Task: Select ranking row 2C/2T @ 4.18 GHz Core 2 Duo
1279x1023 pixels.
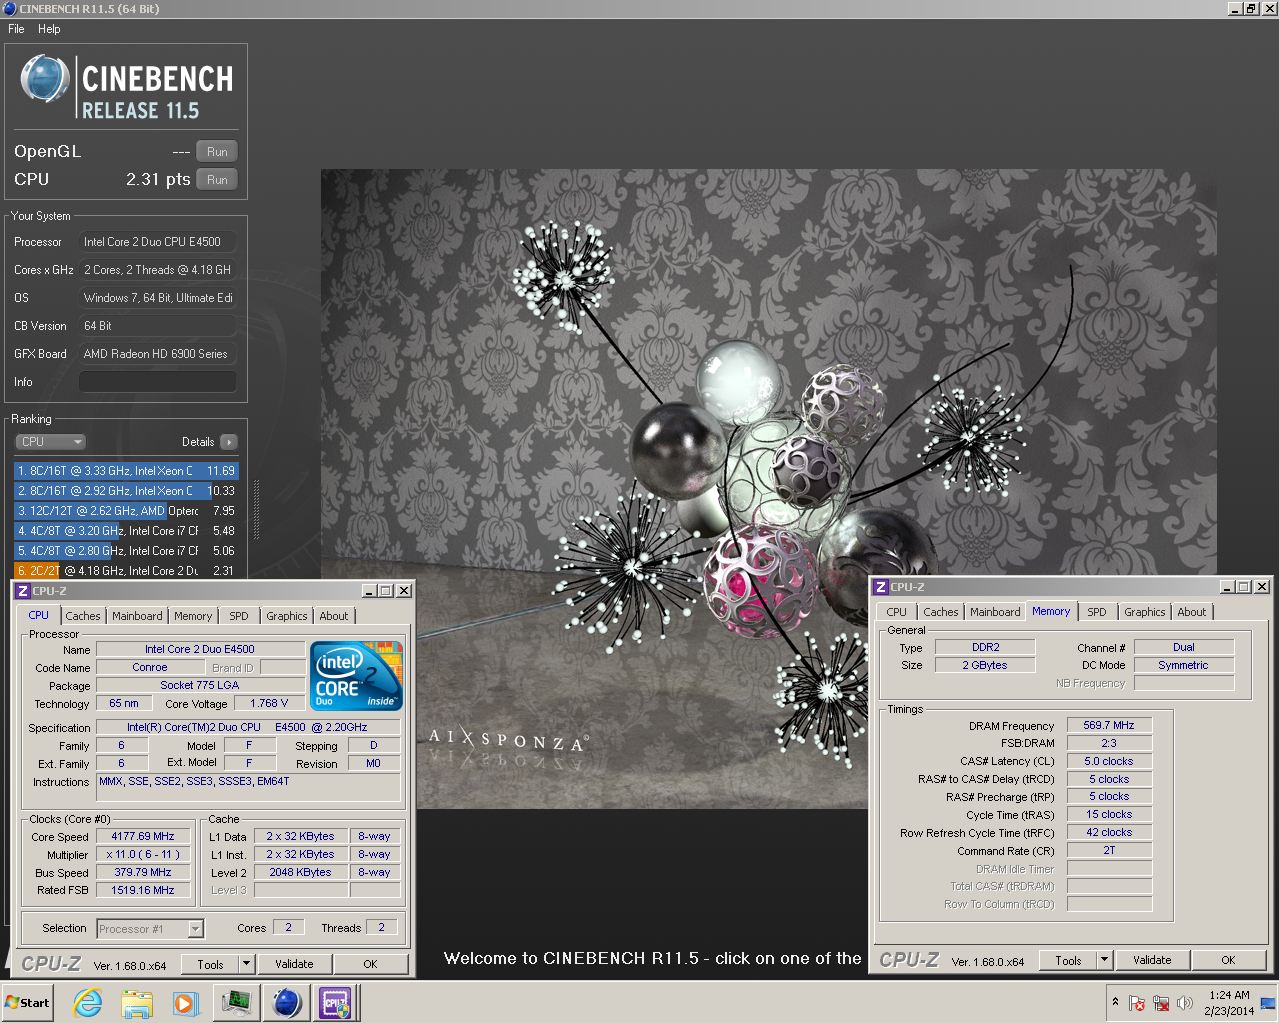Action: [126, 571]
